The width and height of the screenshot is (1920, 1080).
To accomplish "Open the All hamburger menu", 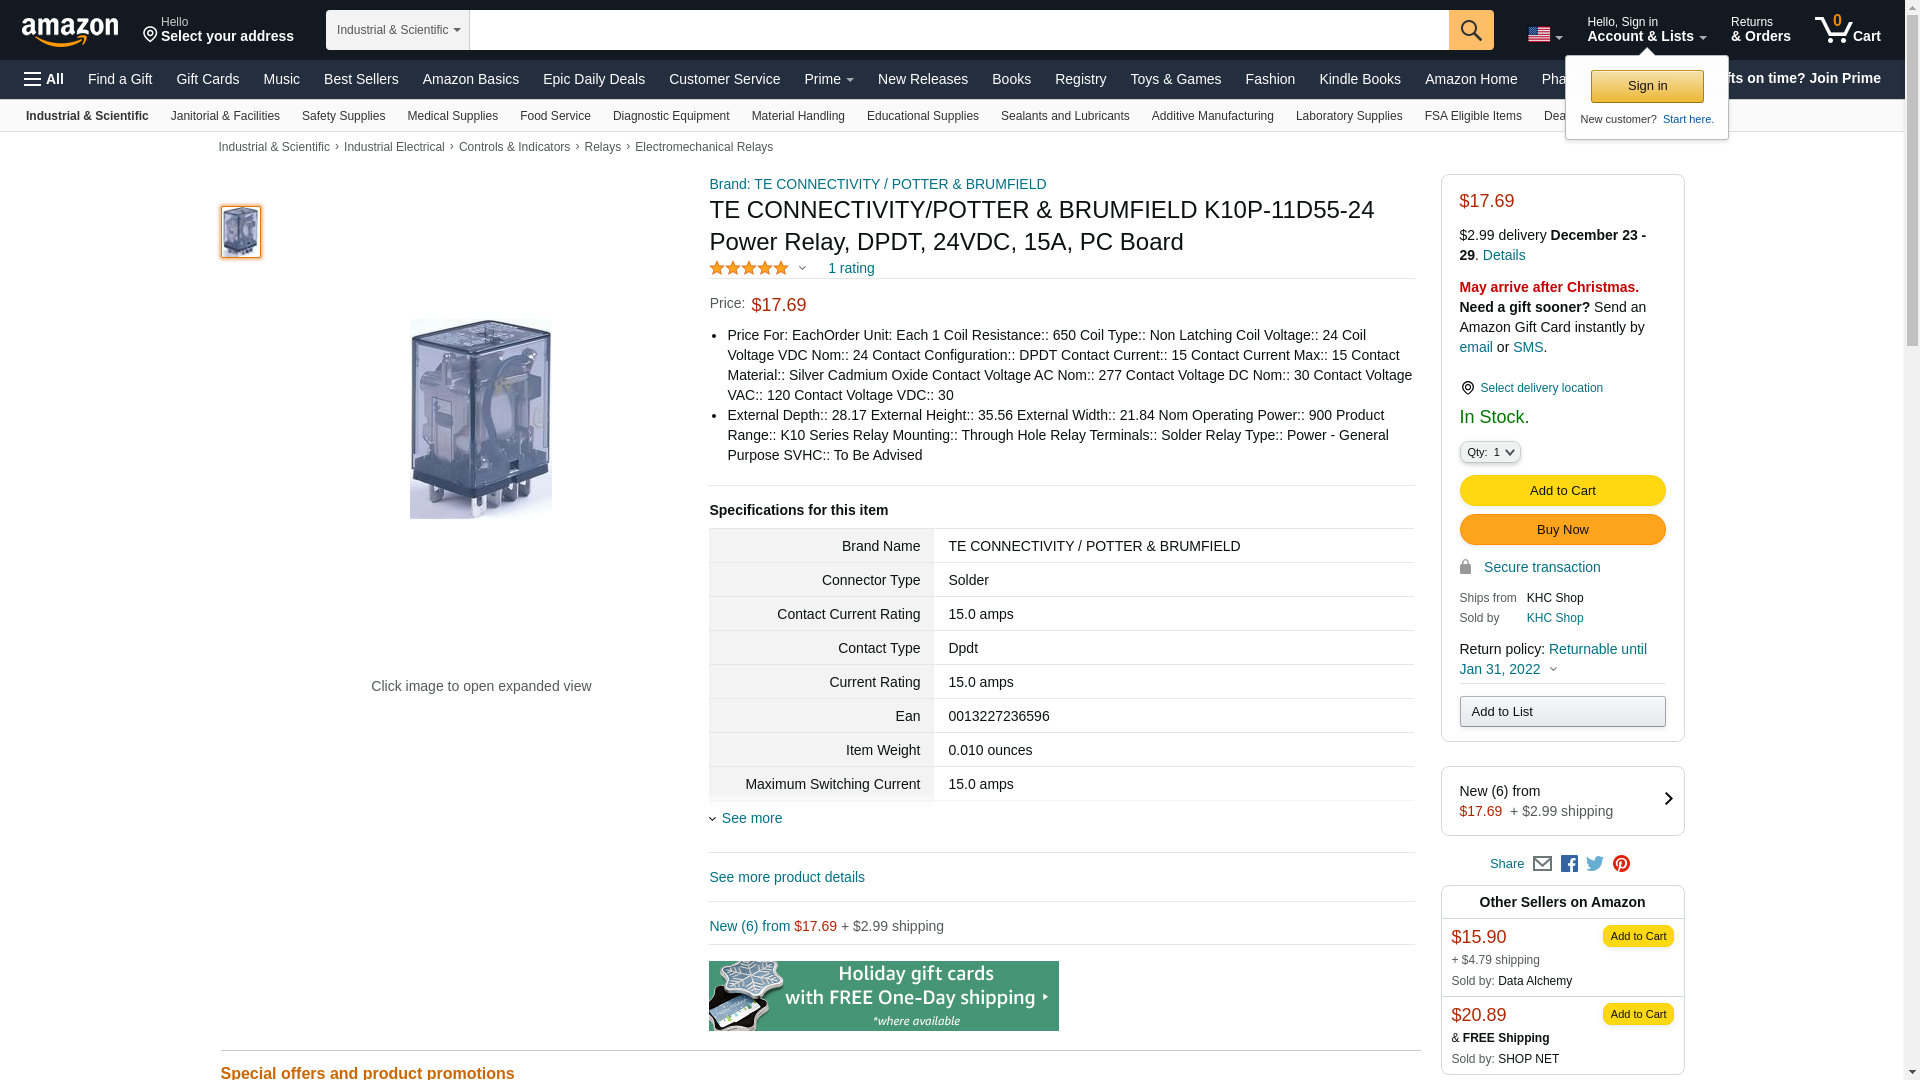I will point(44,79).
